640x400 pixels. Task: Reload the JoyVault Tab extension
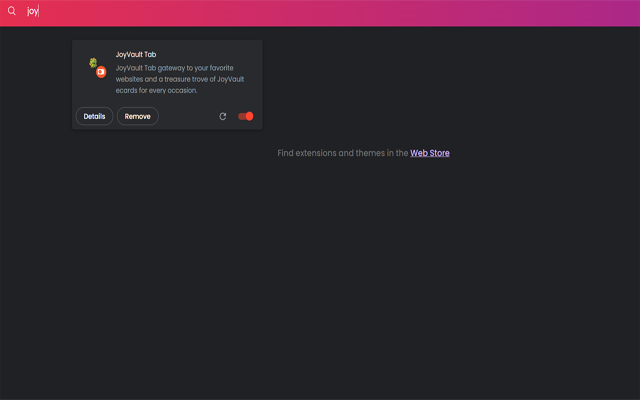222,116
